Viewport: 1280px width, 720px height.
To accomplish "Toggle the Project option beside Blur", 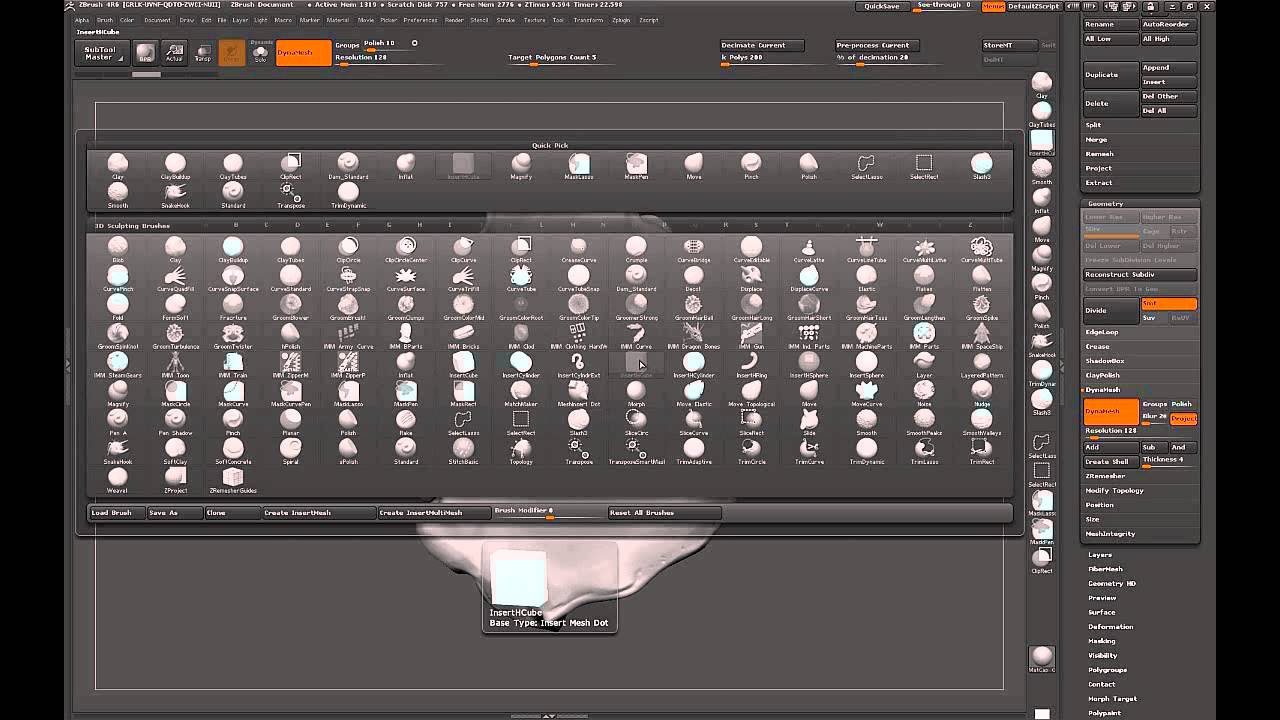I will [1184, 418].
